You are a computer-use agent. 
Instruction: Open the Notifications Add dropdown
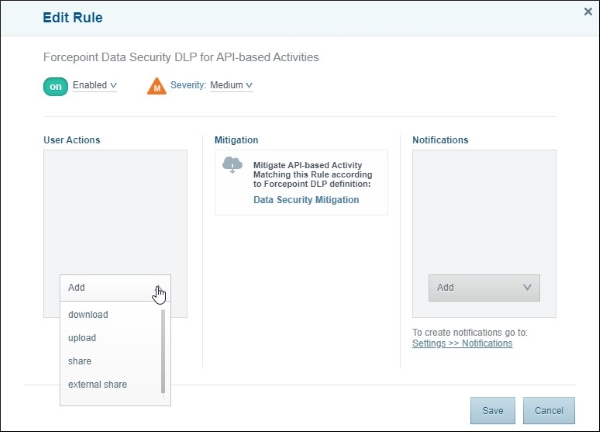pos(484,288)
